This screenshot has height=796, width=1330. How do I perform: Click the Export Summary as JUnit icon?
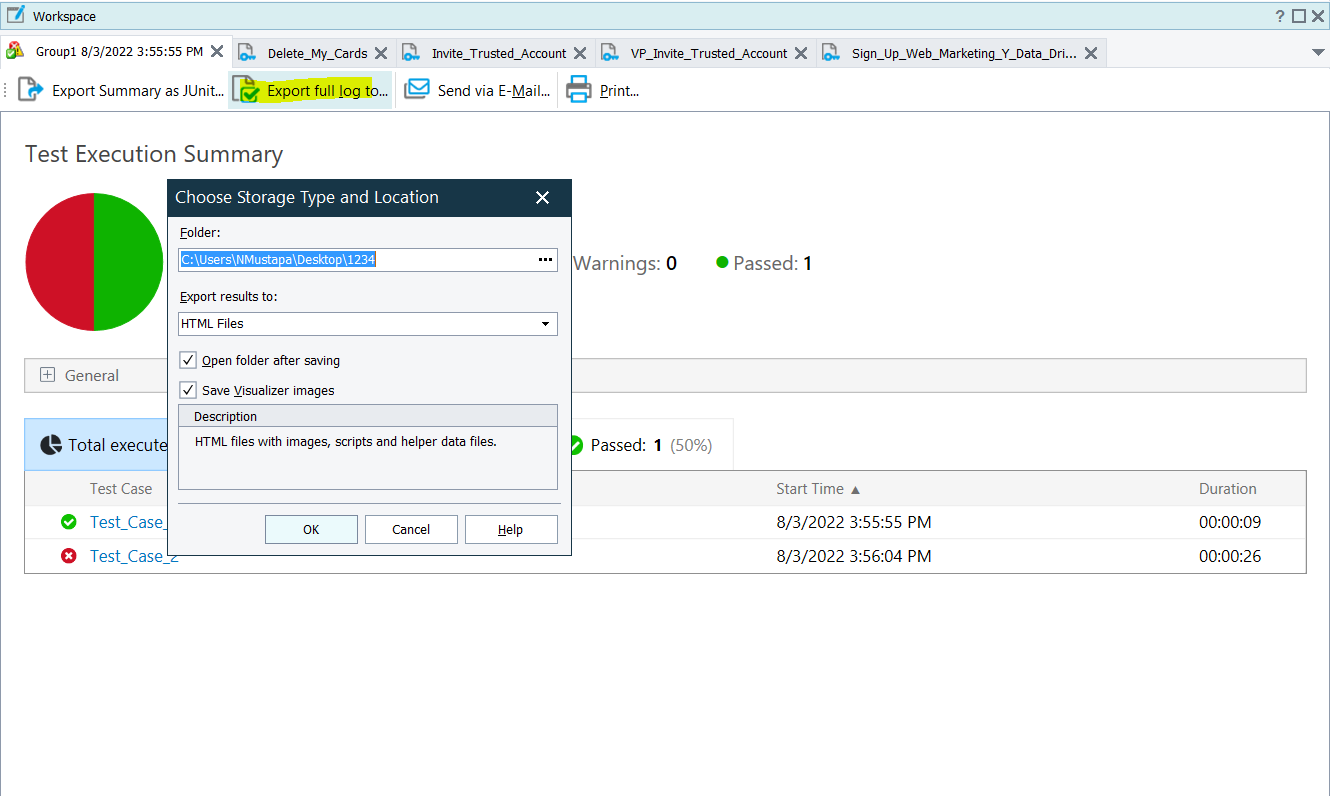click(x=31, y=90)
